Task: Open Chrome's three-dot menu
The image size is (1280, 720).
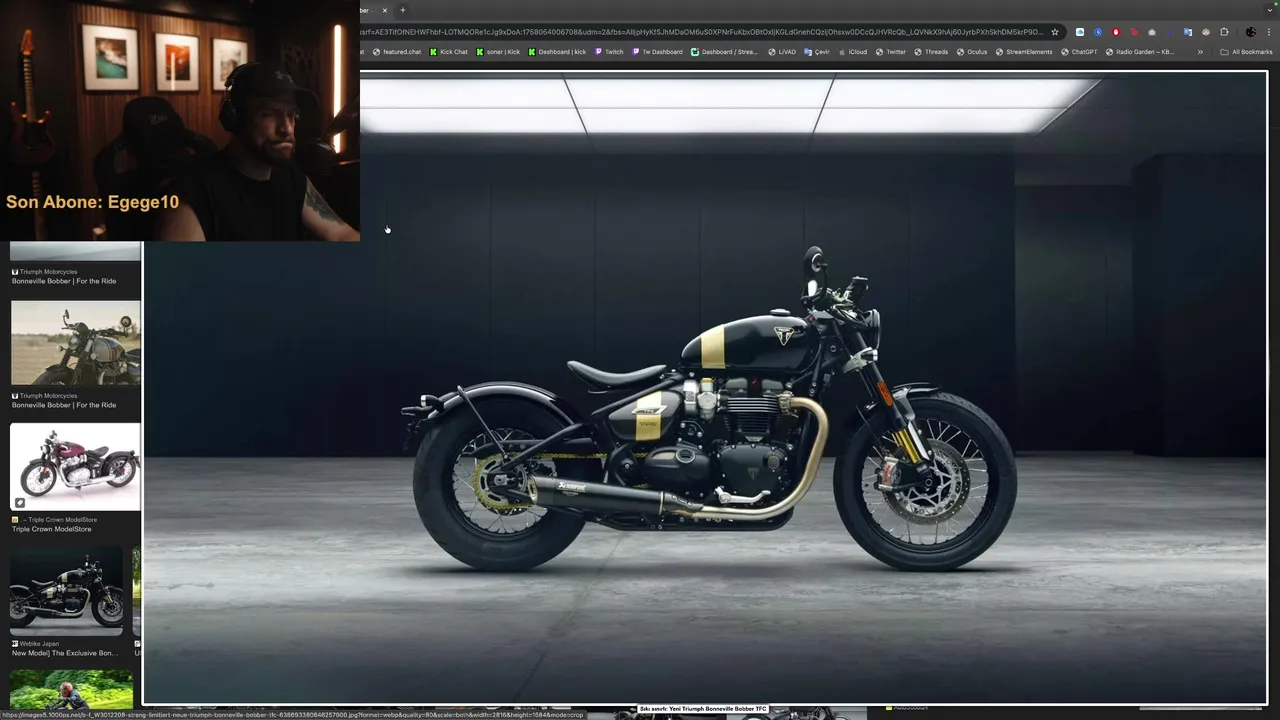Action: (1269, 32)
